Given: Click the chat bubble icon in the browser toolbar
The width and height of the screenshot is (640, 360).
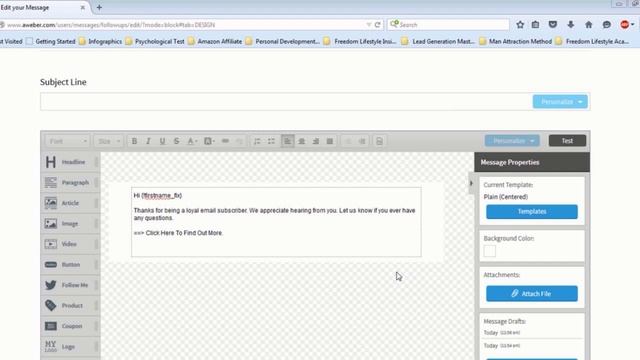Looking at the screenshot, I should [607, 25].
